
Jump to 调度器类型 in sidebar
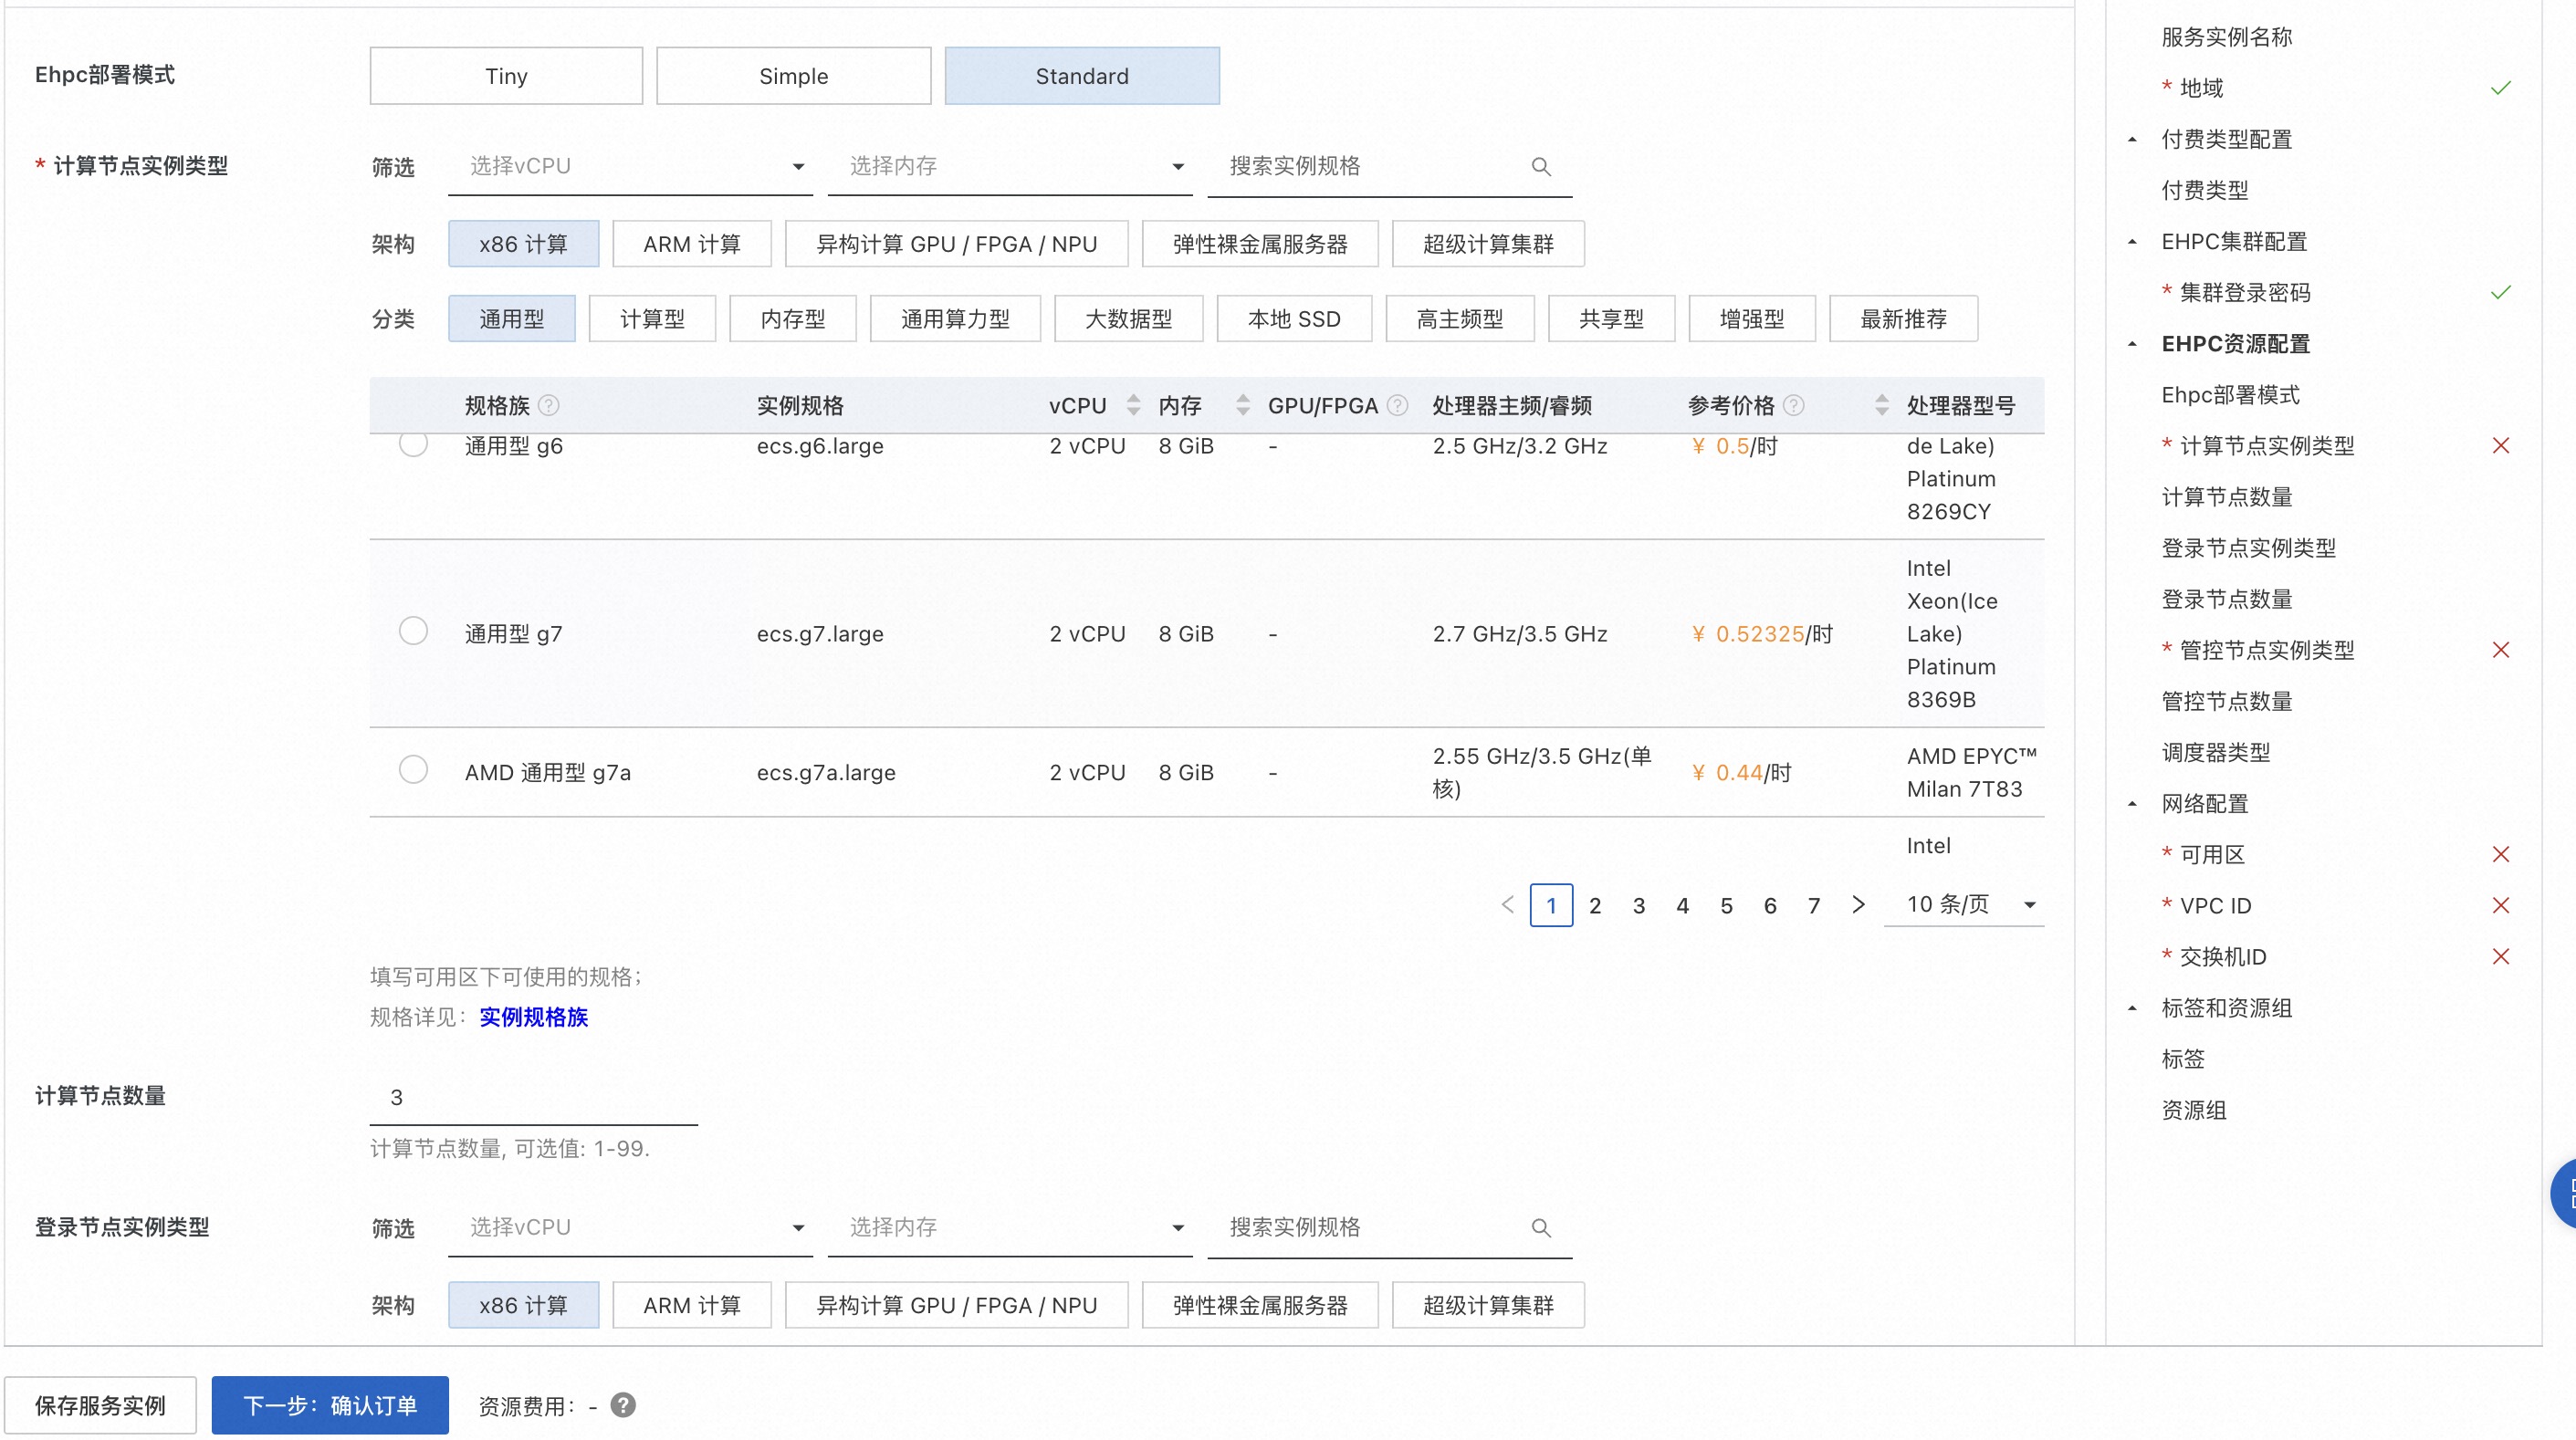(x=2216, y=753)
